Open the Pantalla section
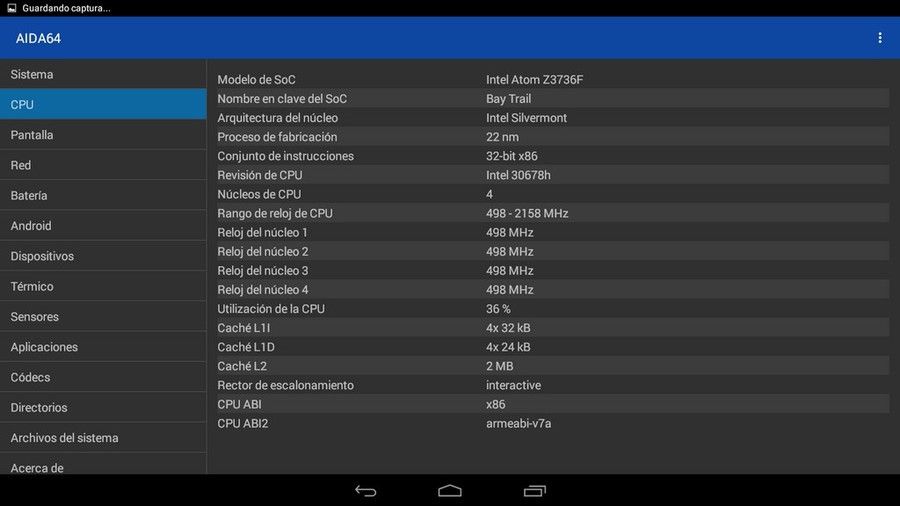Image resolution: width=900 pixels, height=506 pixels. click(103, 135)
